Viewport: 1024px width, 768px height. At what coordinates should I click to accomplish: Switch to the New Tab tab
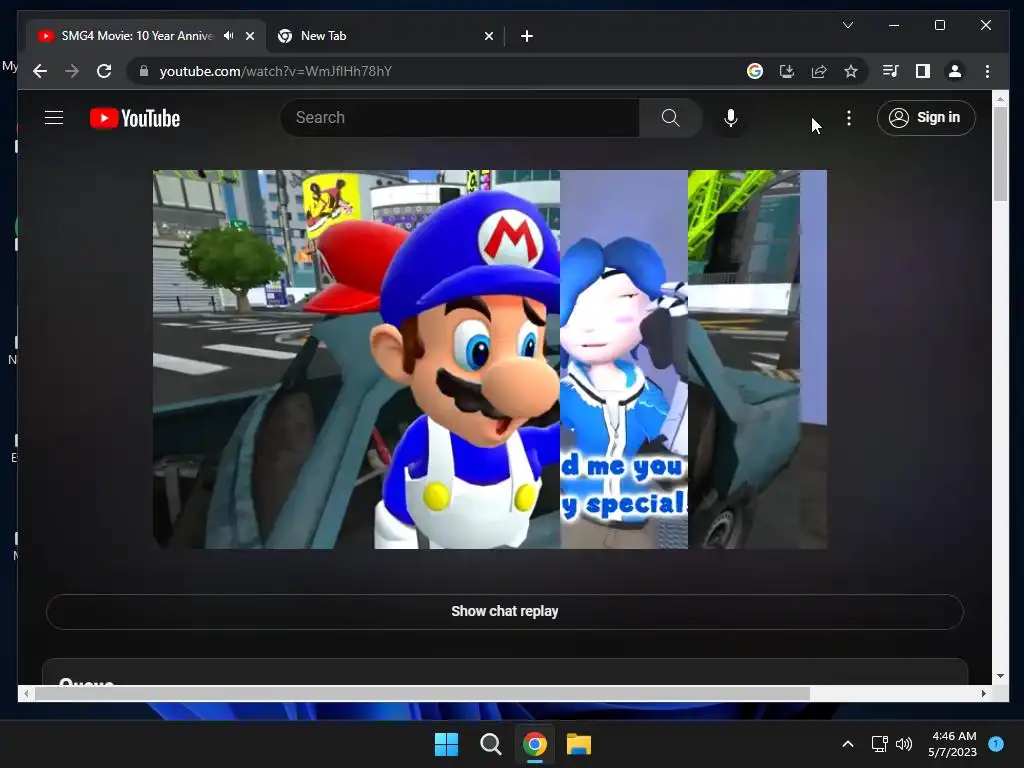point(385,36)
